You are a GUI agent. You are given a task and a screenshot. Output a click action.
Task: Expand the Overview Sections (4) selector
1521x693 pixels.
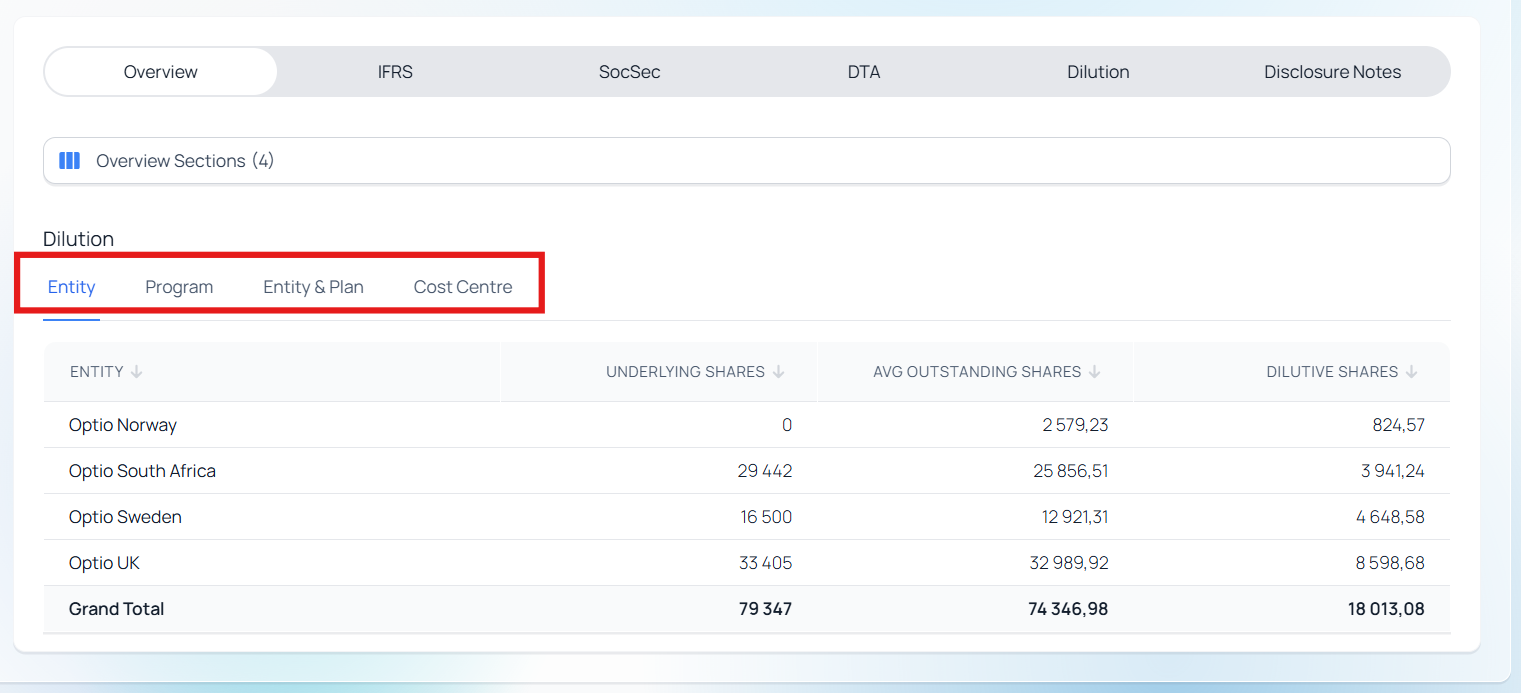(x=747, y=161)
